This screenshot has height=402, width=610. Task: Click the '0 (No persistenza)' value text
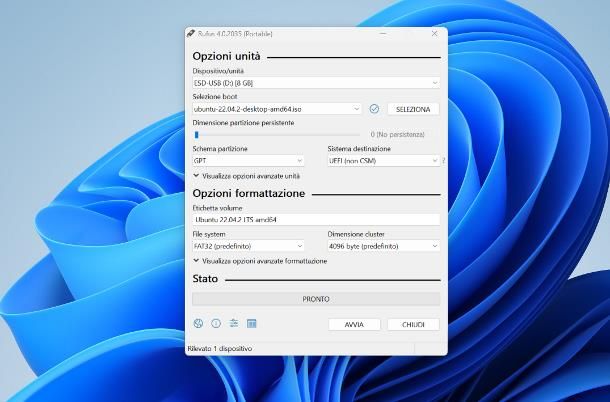(x=397, y=134)
